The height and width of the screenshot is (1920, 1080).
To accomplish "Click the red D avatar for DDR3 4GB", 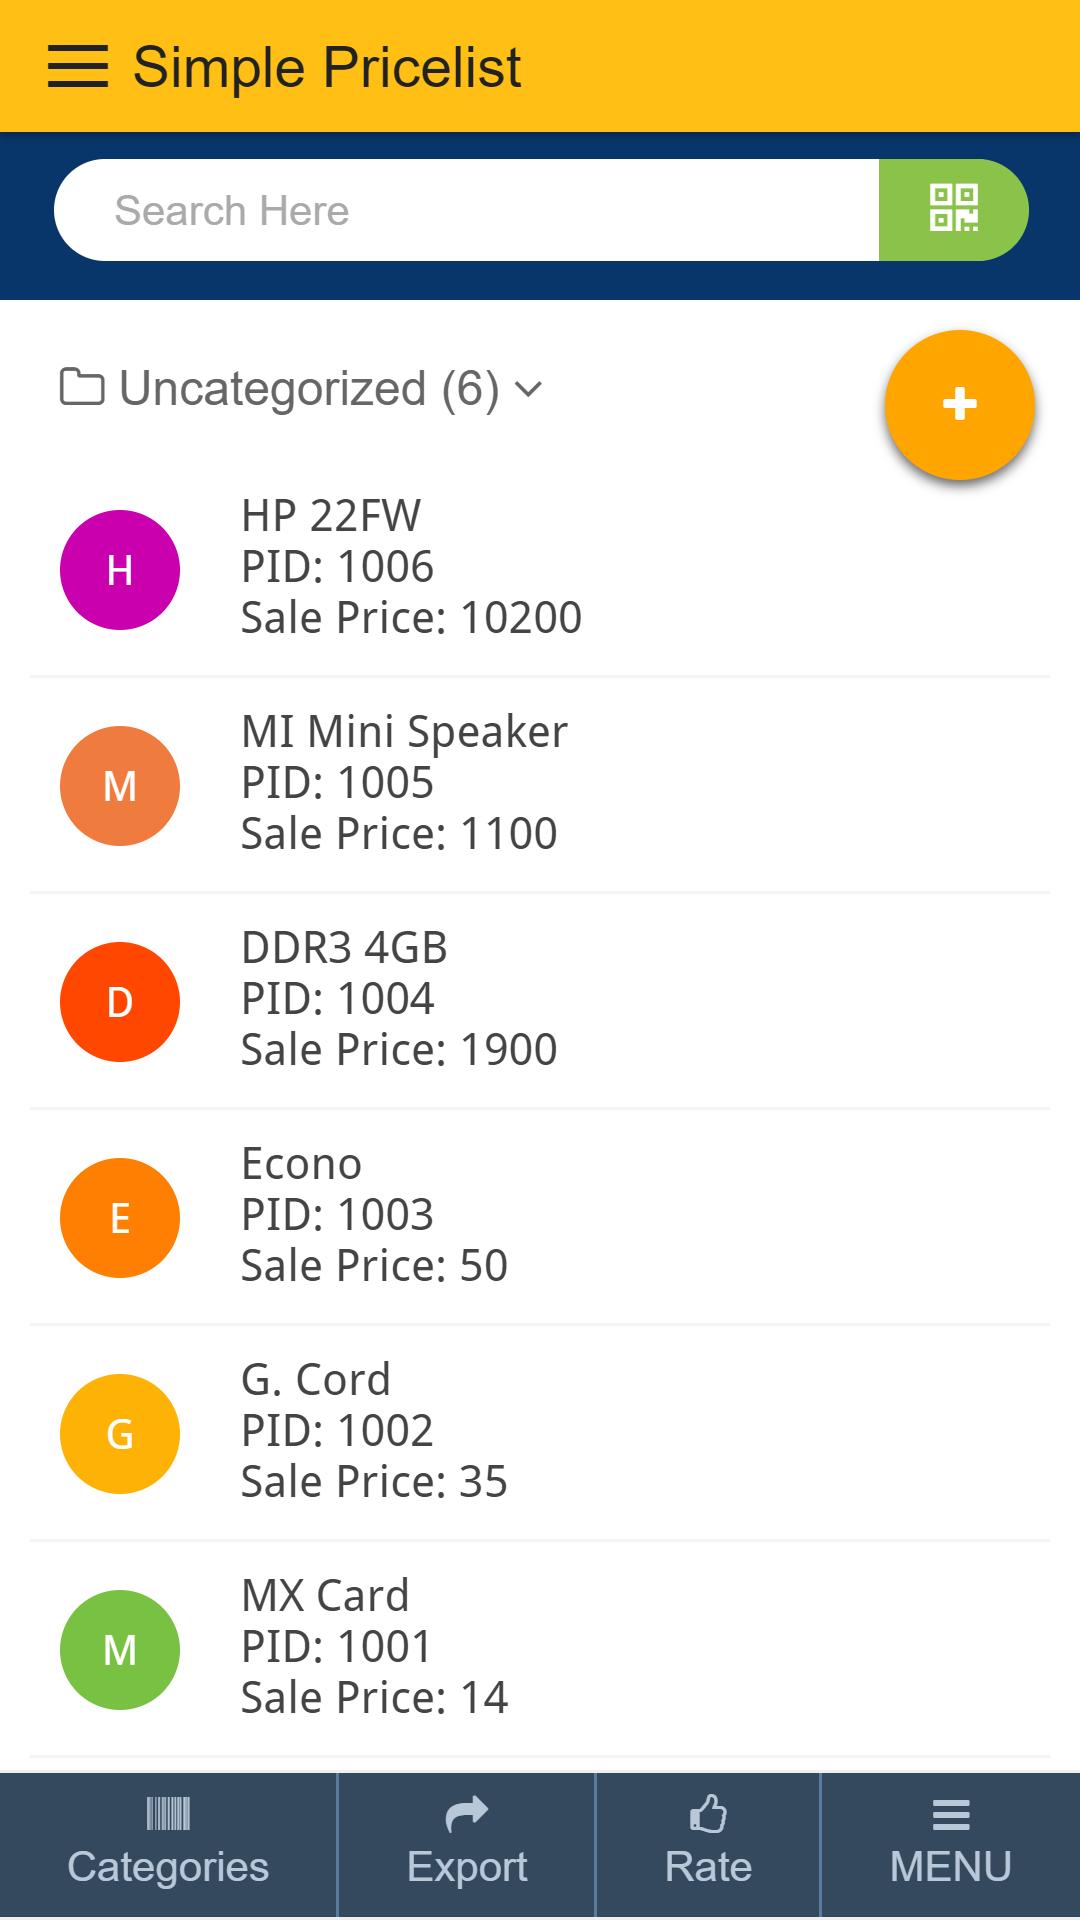I will [120, 1002].
